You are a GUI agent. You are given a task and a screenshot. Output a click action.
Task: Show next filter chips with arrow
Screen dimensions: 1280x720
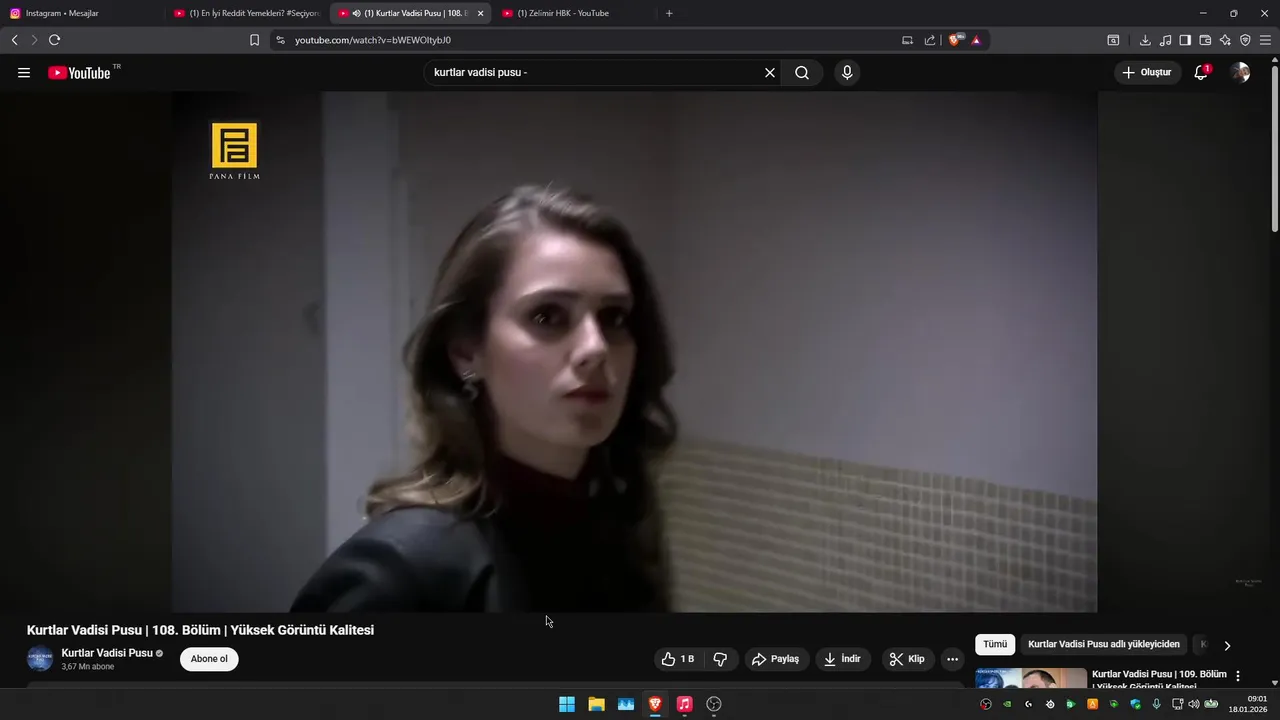[1227, 645]
